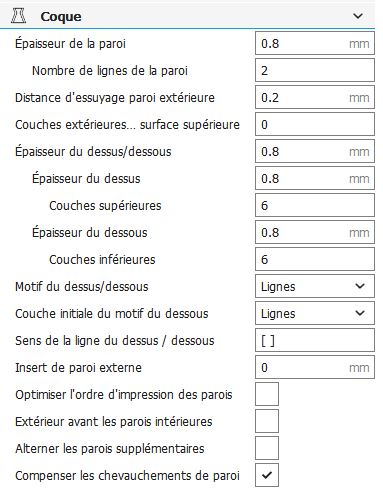Click Sens de la ligne du dessus field
Image resolution: width=383 pixels, height=489 pixels.
click(315, 340)
